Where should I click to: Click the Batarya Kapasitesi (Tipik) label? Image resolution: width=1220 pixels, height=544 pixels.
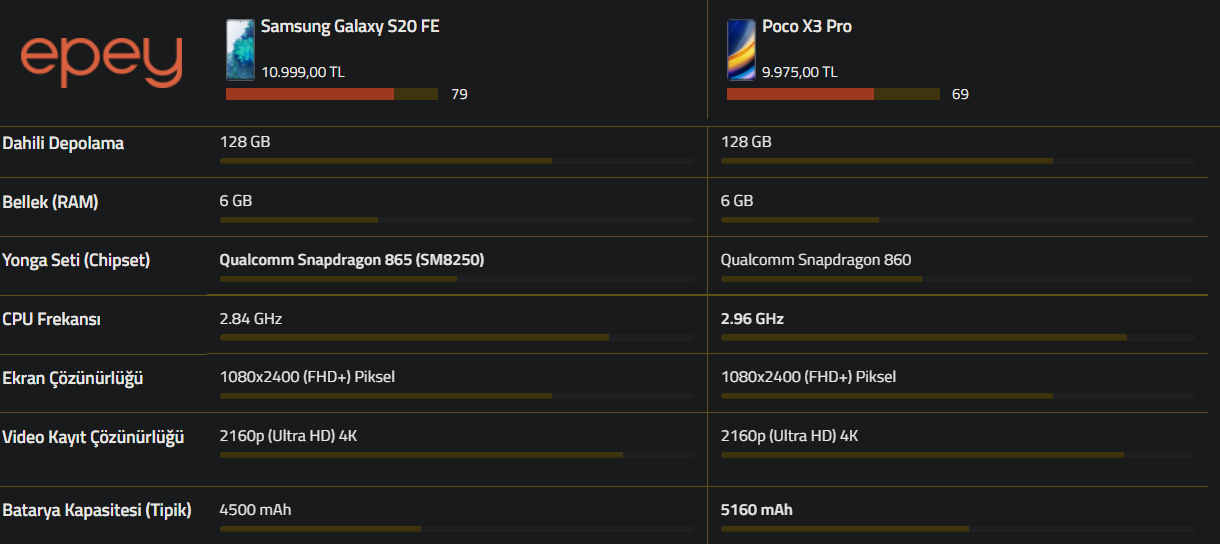pyautogui.click(x=97, y=510)
